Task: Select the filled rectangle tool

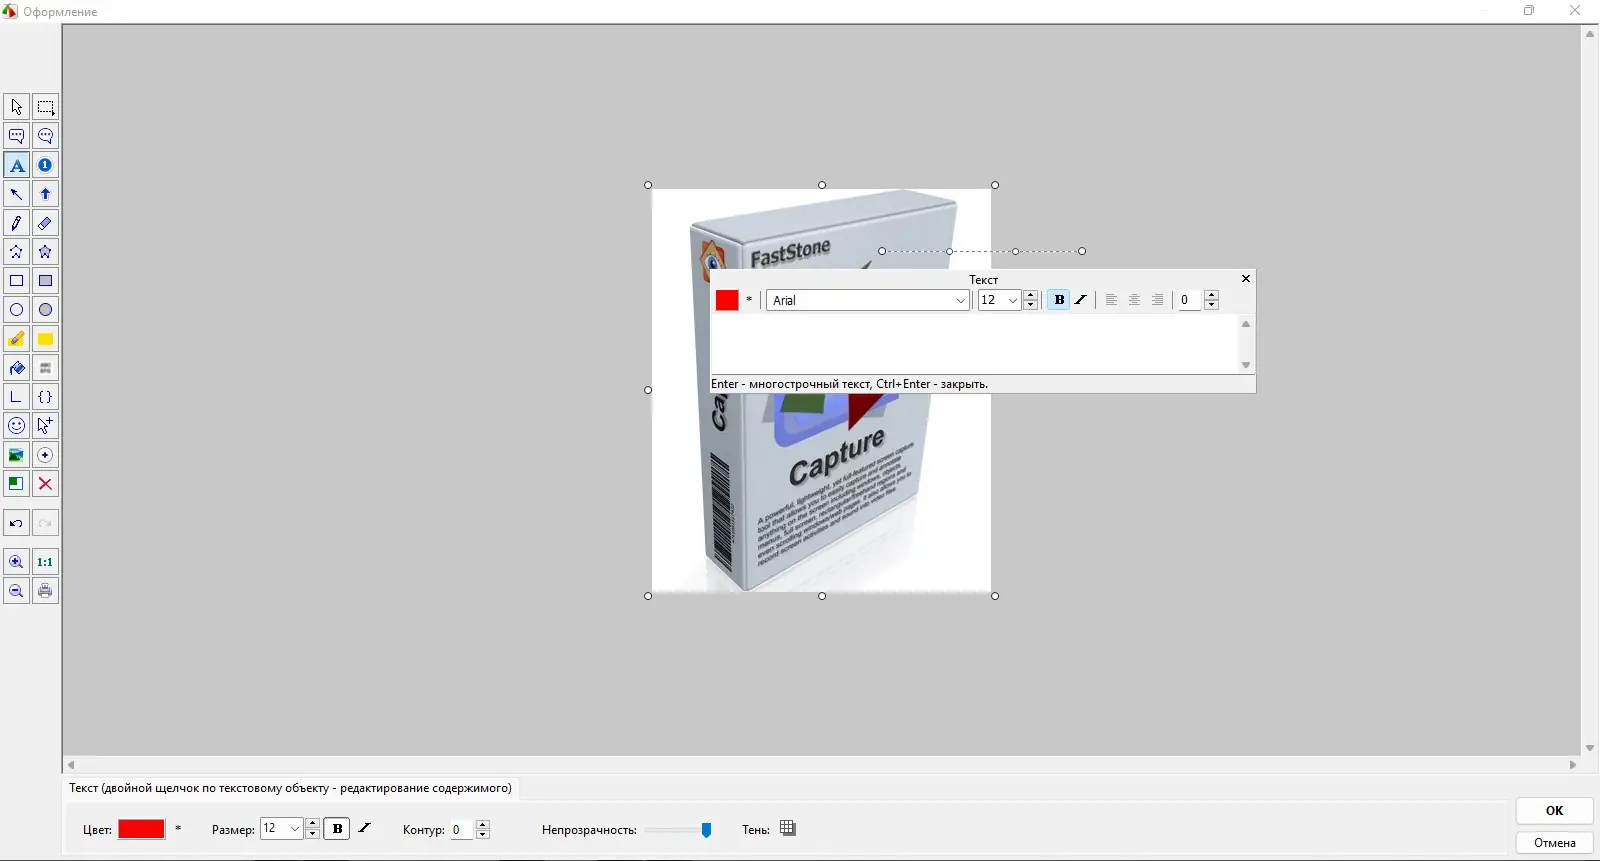Action: 45,281
